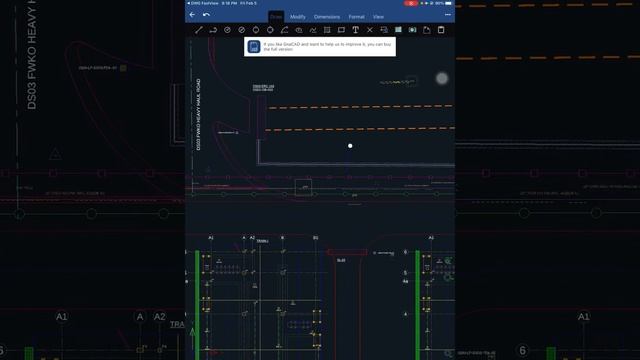Pick the circle tool with diagonal diameter line
This screenshot has width=640, height=360.
coord(242,30)
